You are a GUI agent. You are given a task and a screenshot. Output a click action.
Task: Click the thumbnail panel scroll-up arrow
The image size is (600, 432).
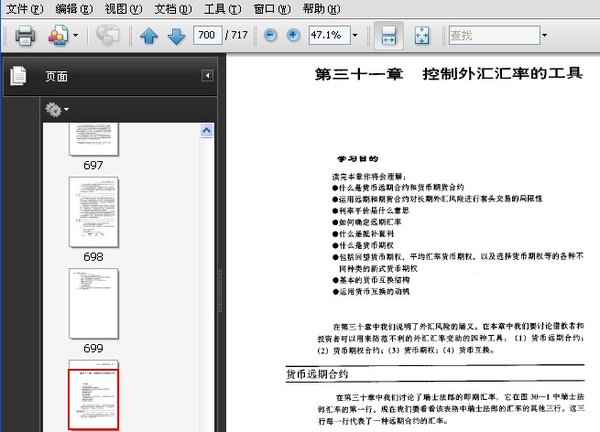(207, 129)
